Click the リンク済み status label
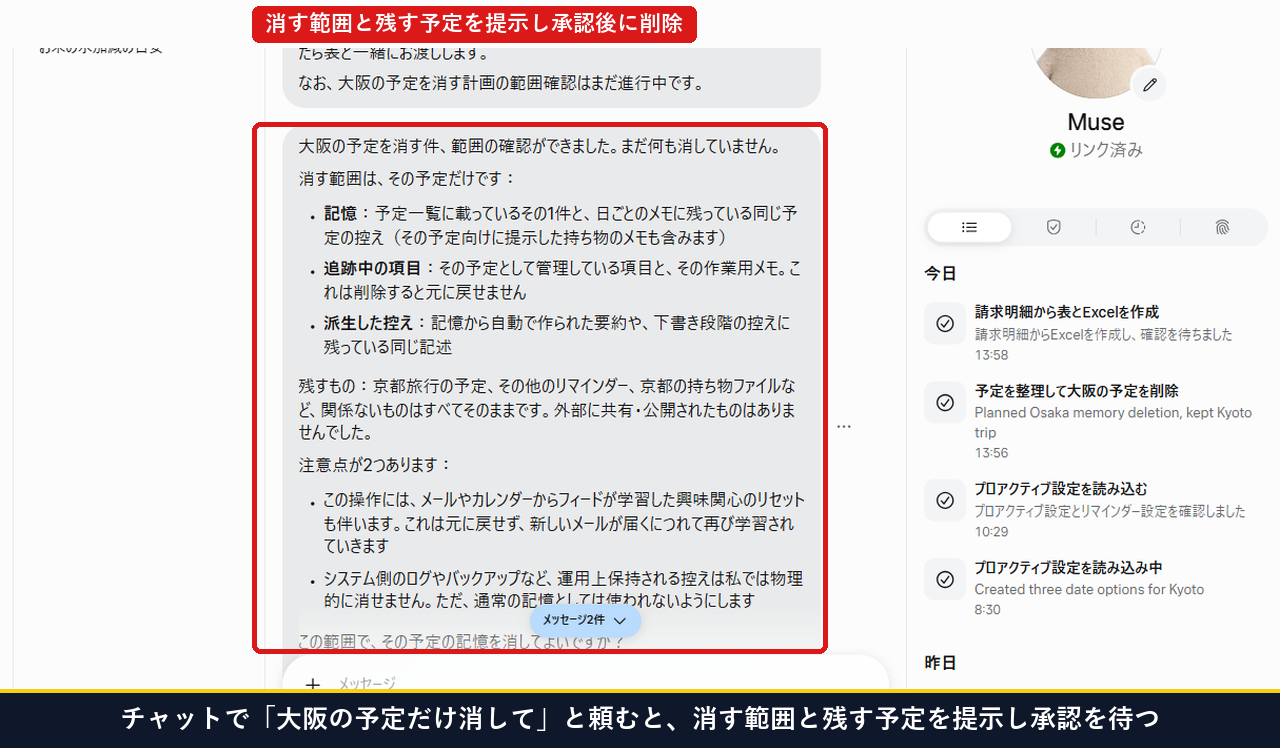 coord(1106,150)
